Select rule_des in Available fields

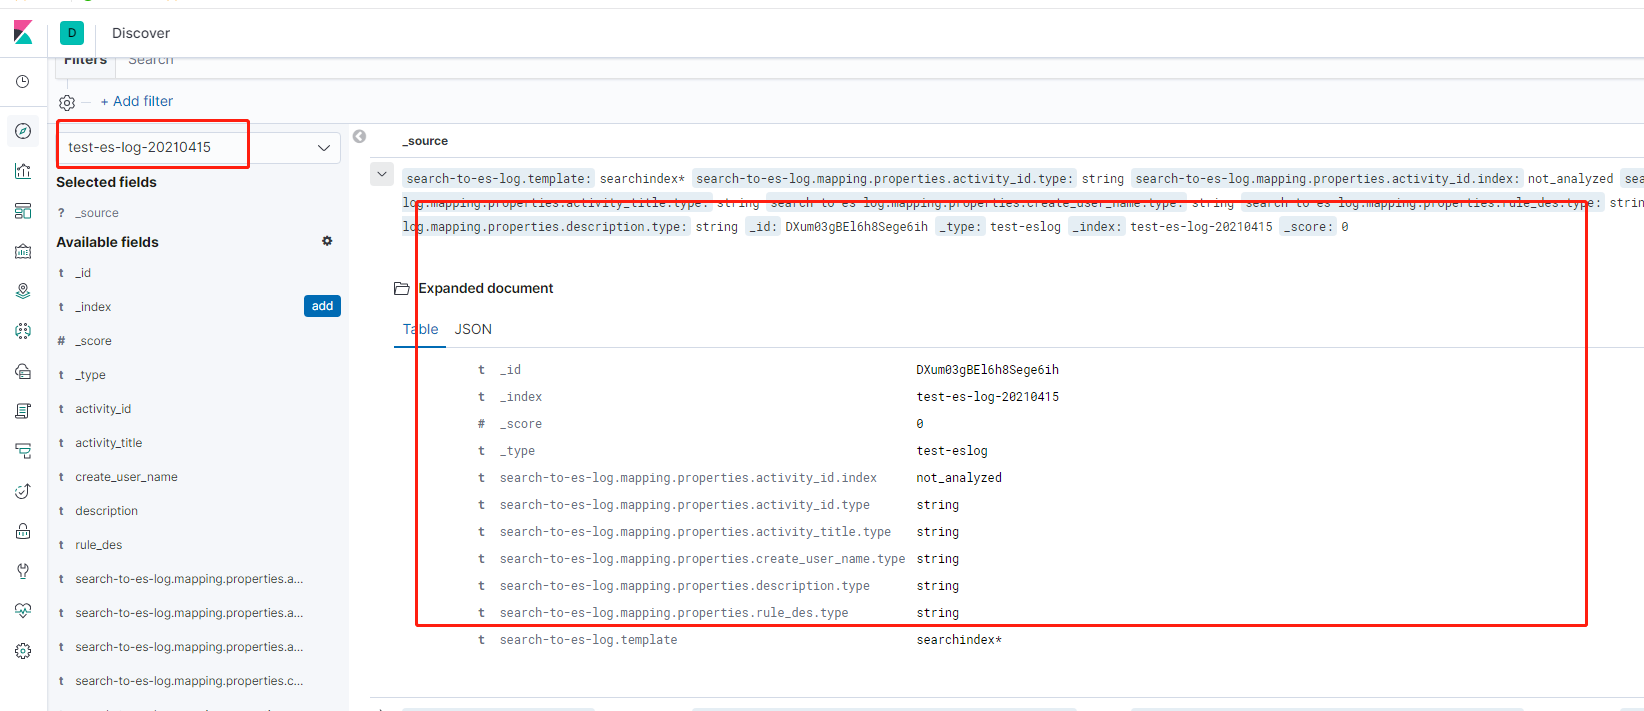tap(98, 545)
